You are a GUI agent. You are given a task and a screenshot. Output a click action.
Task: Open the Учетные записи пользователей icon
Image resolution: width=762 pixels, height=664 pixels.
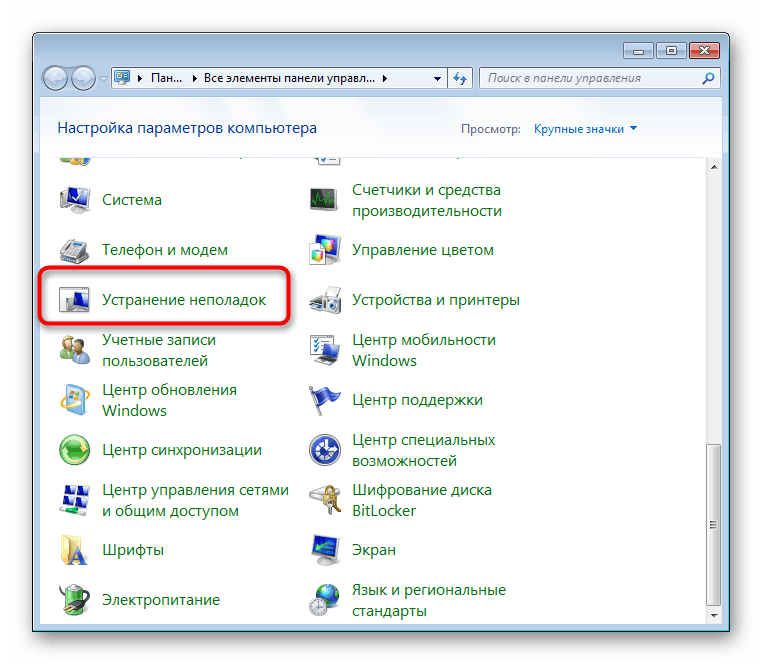tap(74, 349)
